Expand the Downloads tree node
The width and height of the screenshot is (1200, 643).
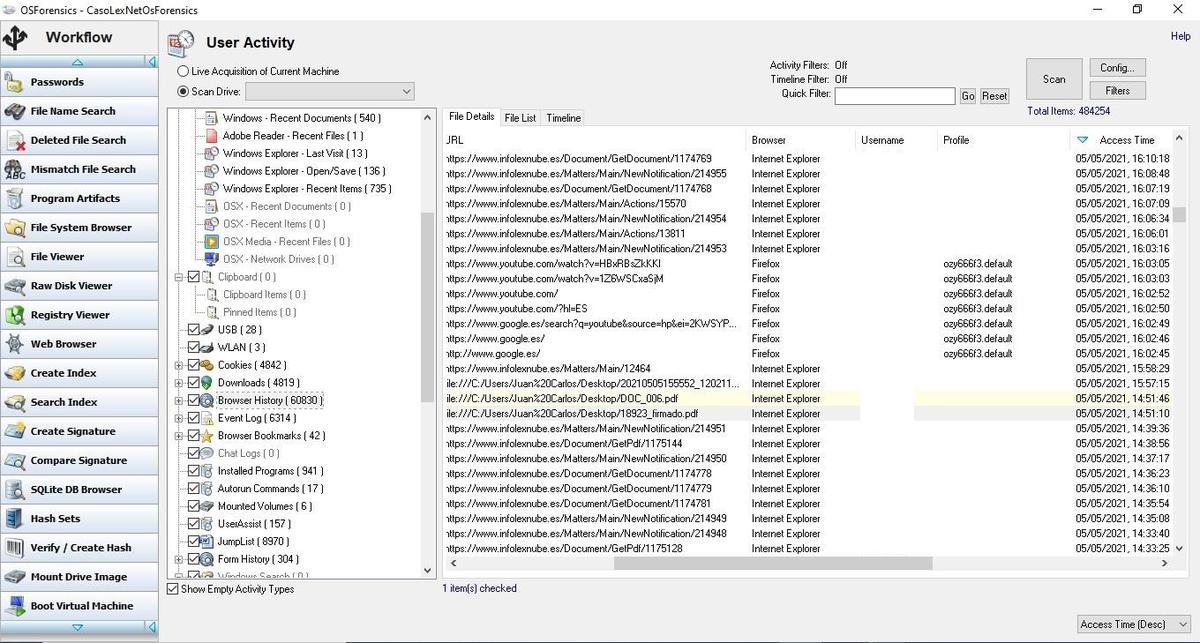coord(179,383)
